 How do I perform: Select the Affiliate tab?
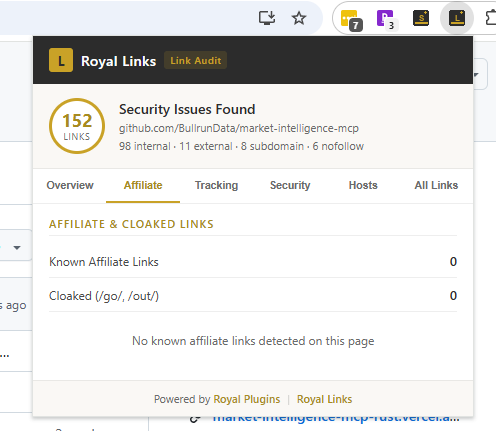[143, 185]
